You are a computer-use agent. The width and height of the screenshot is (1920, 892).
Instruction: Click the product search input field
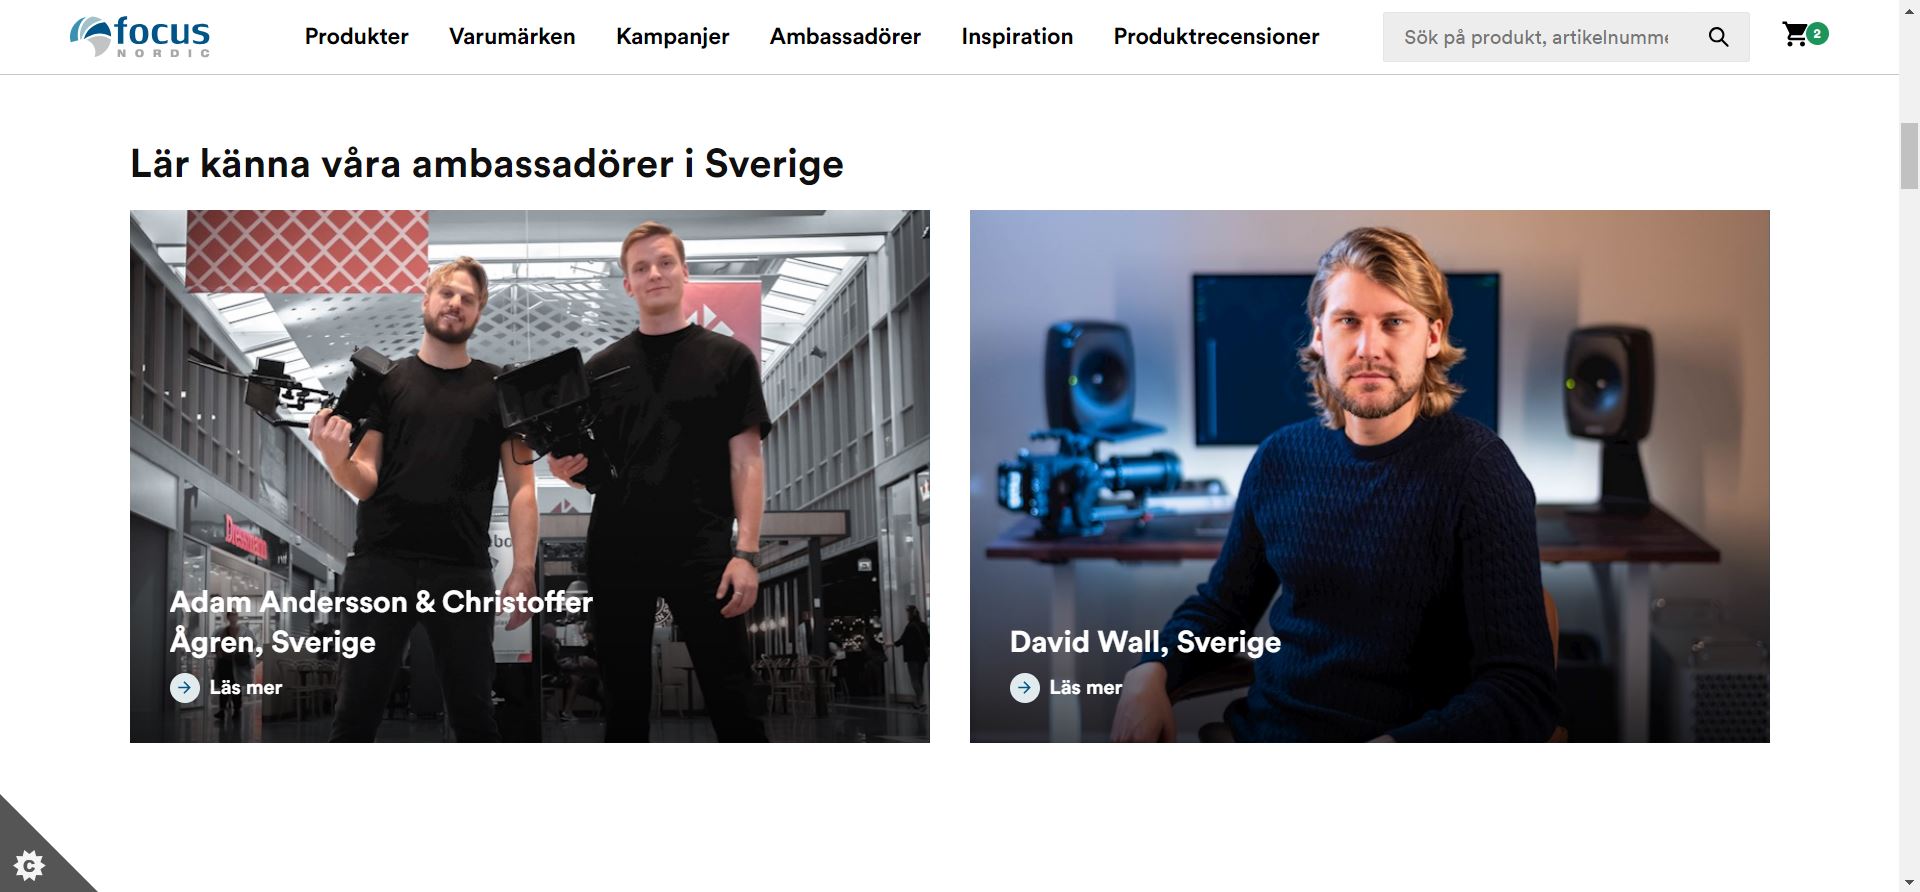pyautogui.click(x=1537, y=37)
